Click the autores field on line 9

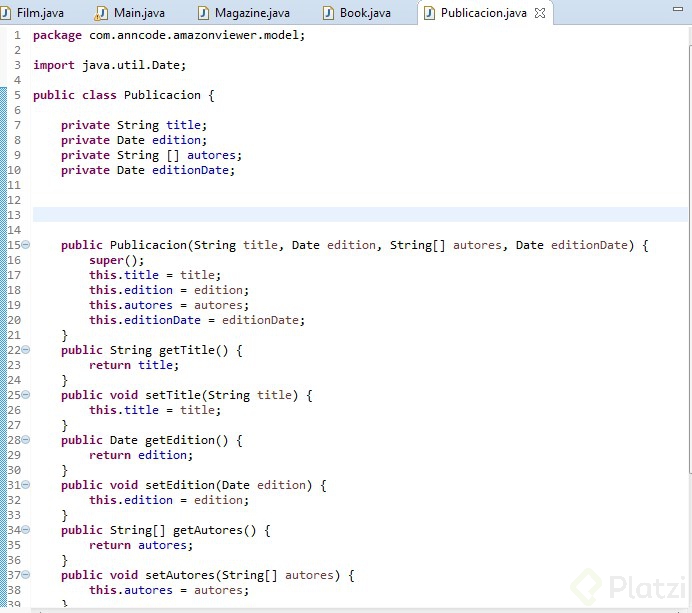[211, 155]
